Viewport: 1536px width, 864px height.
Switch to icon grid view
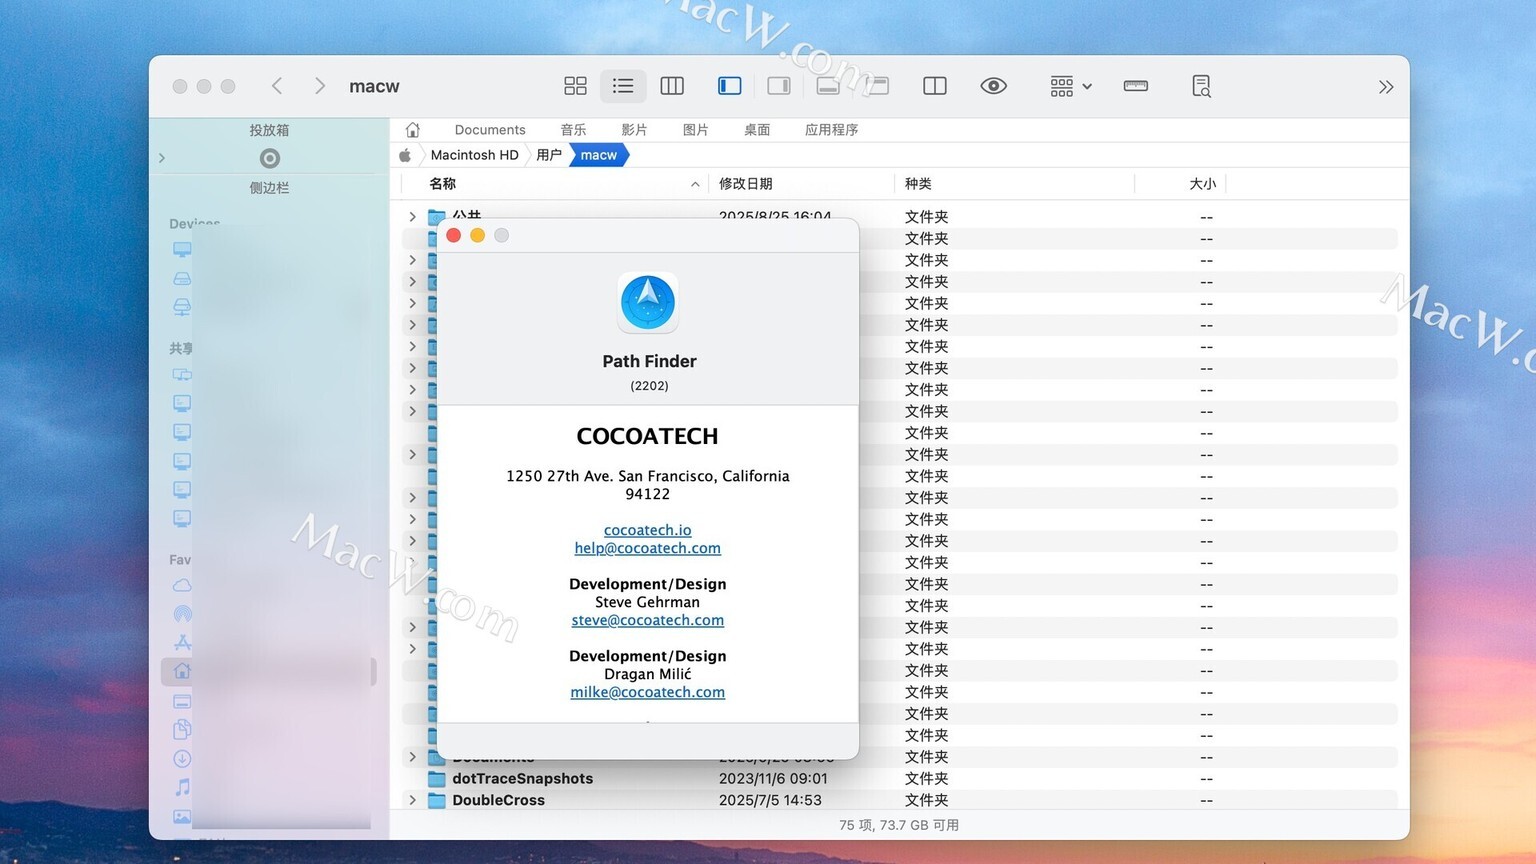tap(575, 86)
